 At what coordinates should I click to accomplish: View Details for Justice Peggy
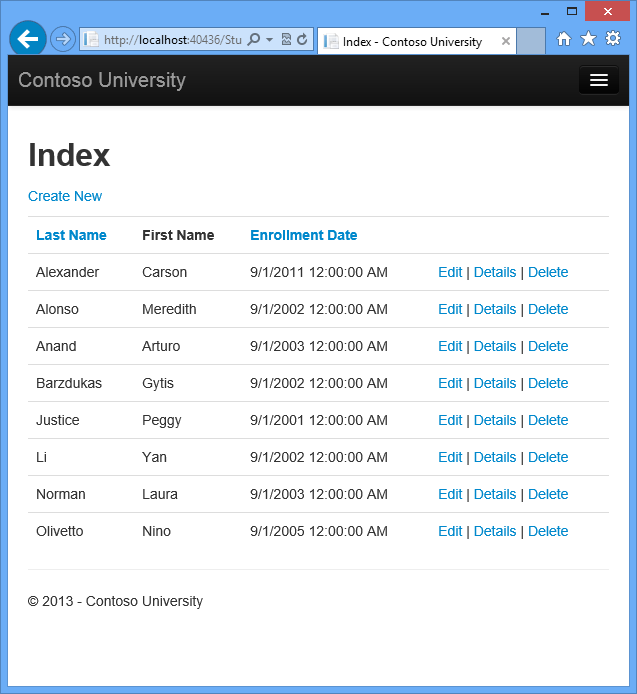tap(495, 420)
